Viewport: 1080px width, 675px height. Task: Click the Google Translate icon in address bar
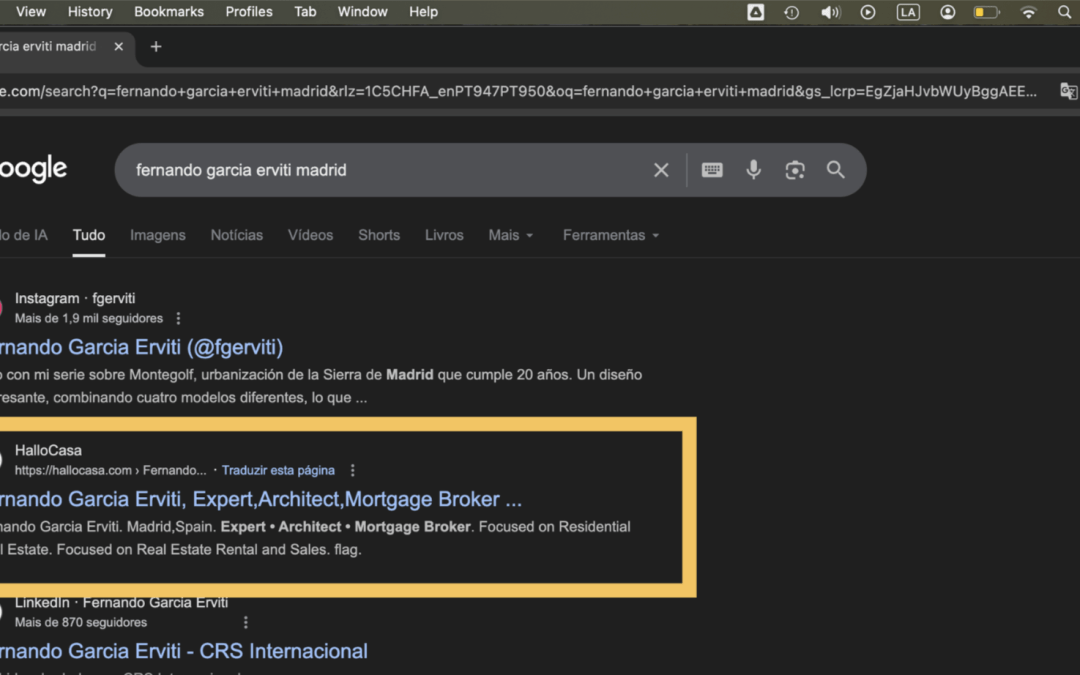(x=1068, y=91)
